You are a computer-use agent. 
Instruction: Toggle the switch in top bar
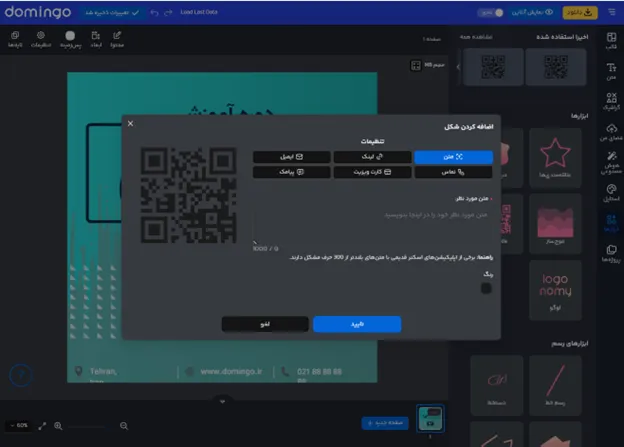coord(491,12)
